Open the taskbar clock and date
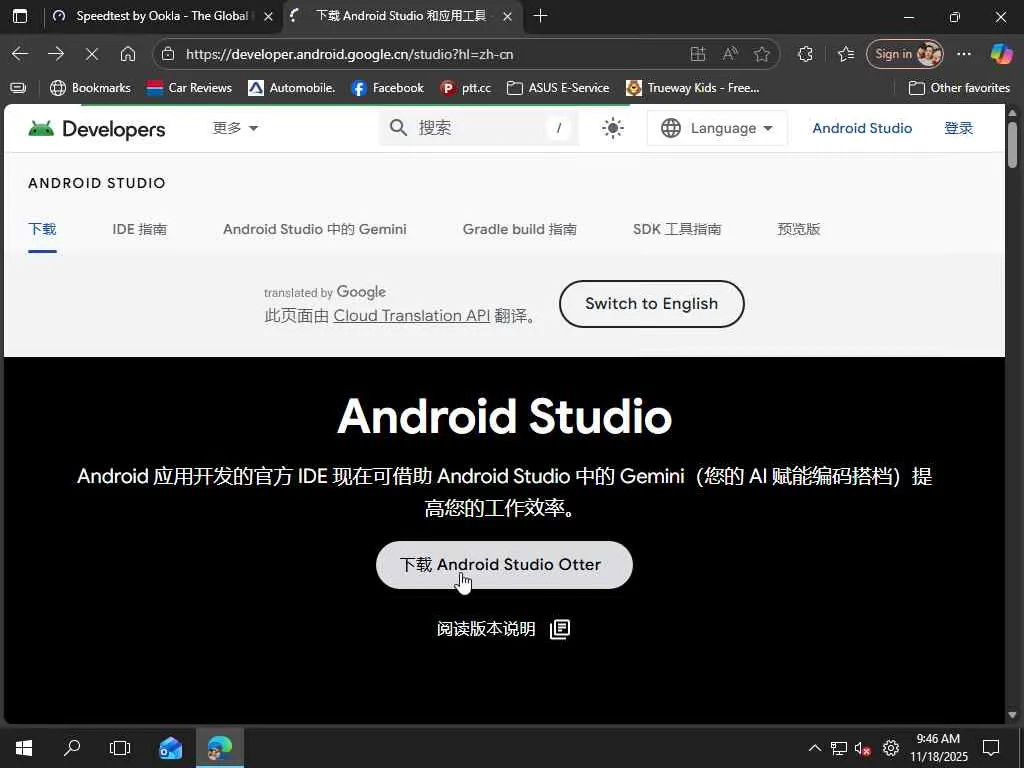This screenshot has width=1024, height=768. coord(938,748)
